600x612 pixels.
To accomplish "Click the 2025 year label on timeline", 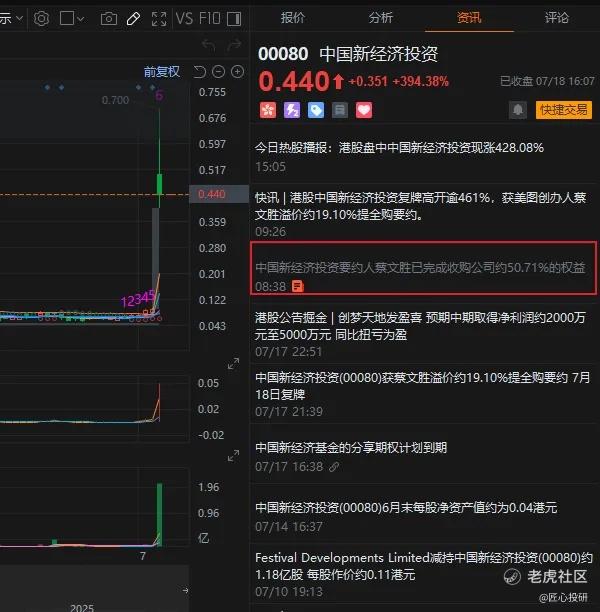I will pyautogui.click(x=82, y=608).
